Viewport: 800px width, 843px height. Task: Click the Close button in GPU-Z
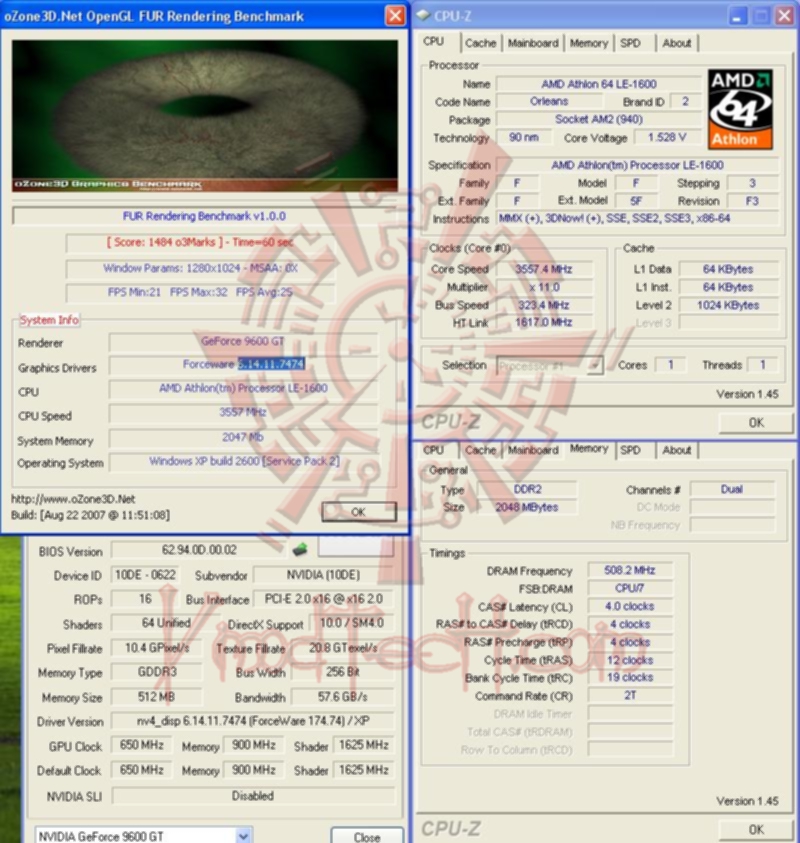coord(367,836)
